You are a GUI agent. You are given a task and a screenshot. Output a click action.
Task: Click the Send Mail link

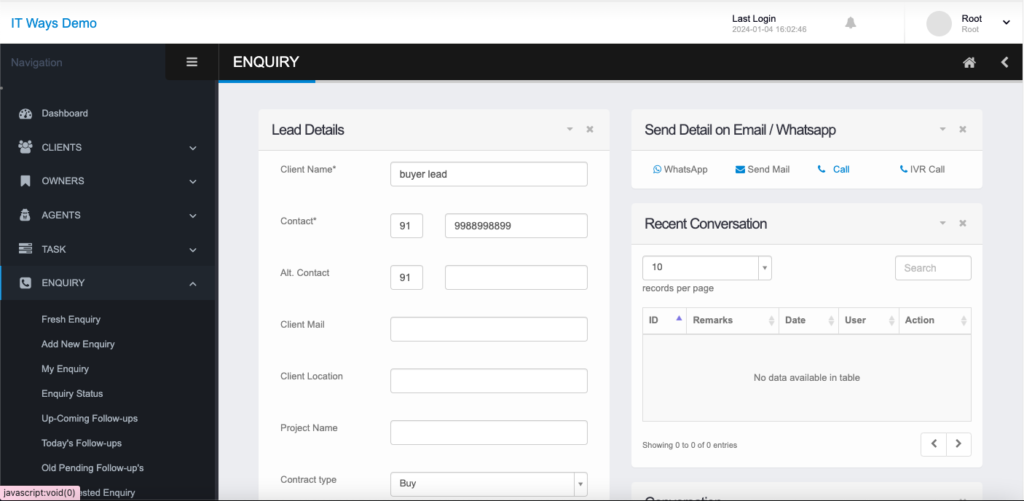click(762, 169)
